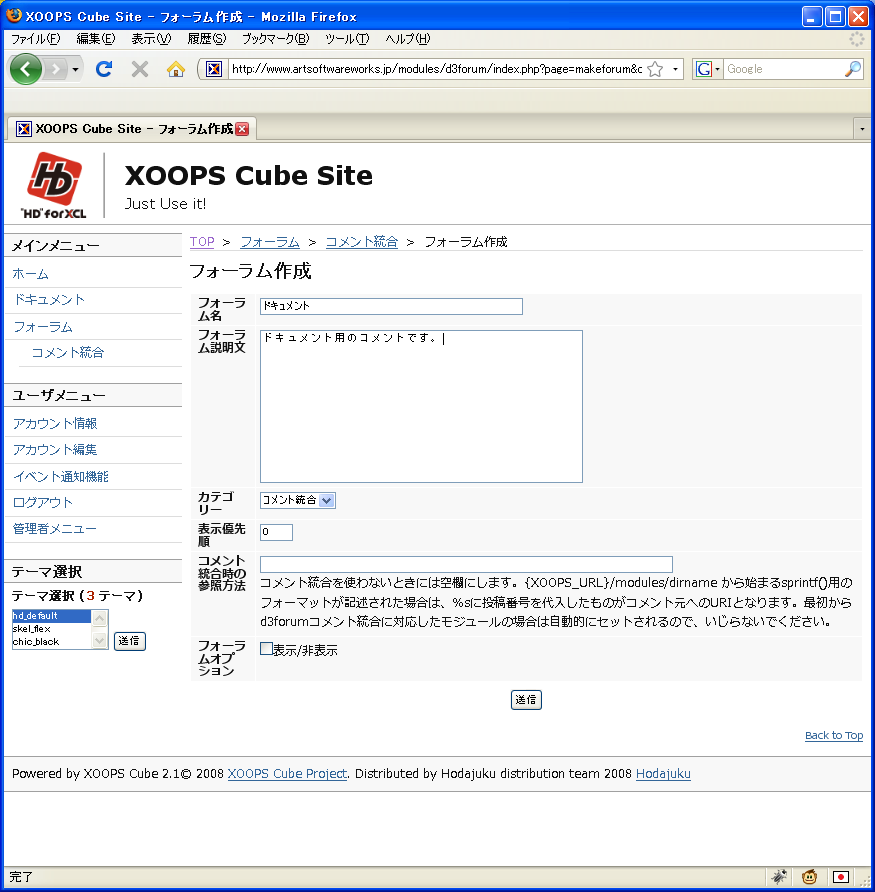Click the Reload page icon
875x892 pixels.
[x=103, y=69]
